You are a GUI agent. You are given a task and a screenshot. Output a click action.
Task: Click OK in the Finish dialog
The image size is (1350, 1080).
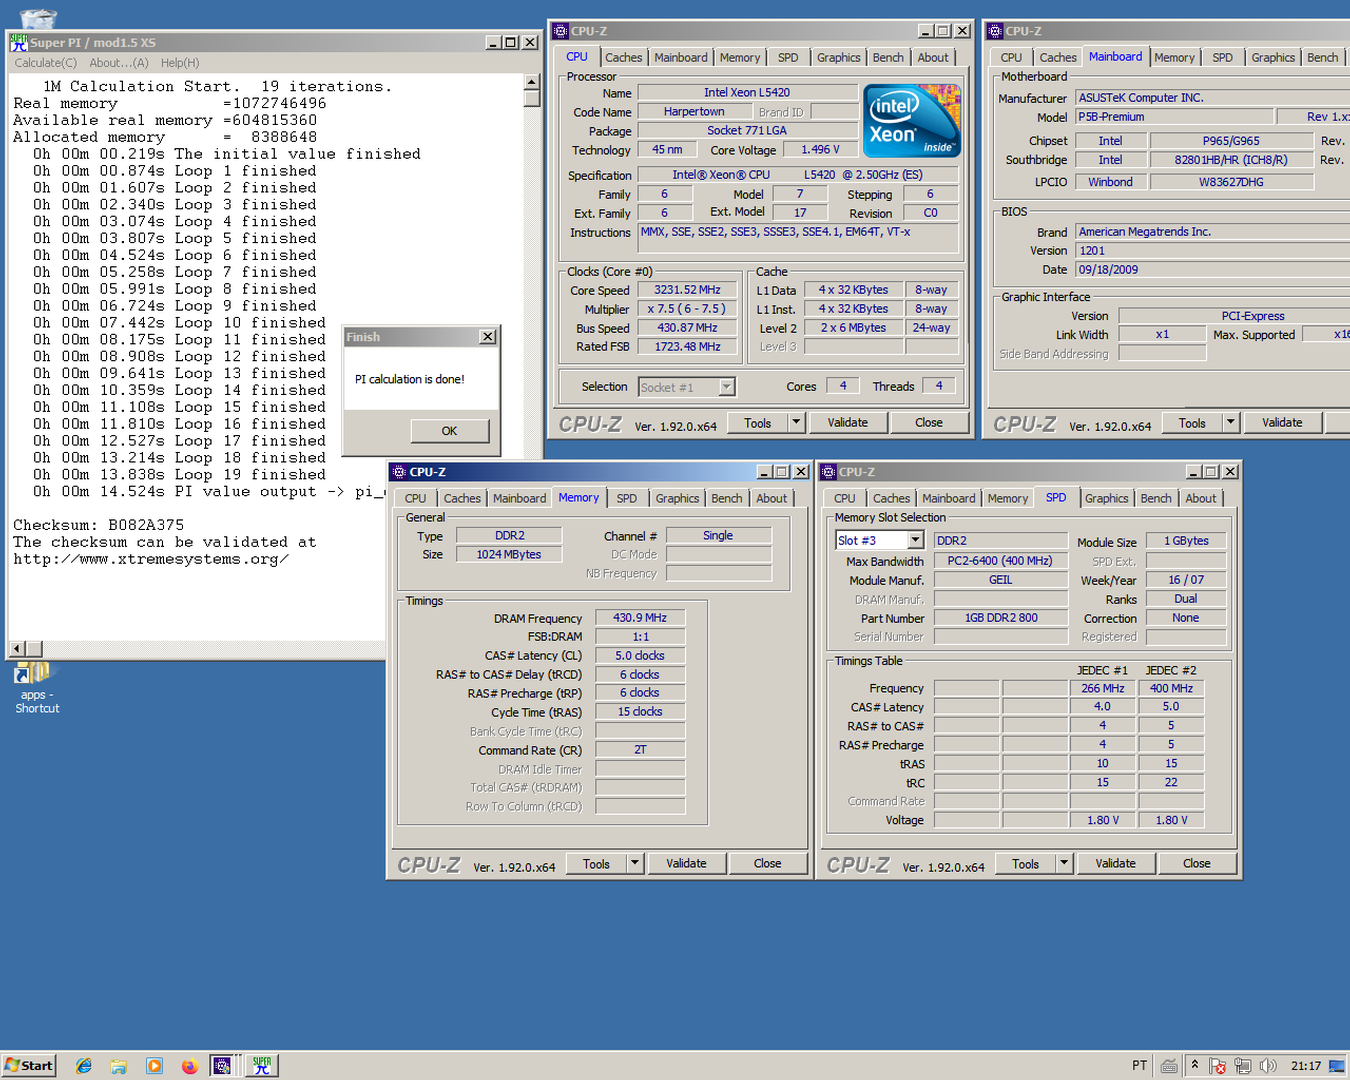pyautogui.click(x=449, y=431)
